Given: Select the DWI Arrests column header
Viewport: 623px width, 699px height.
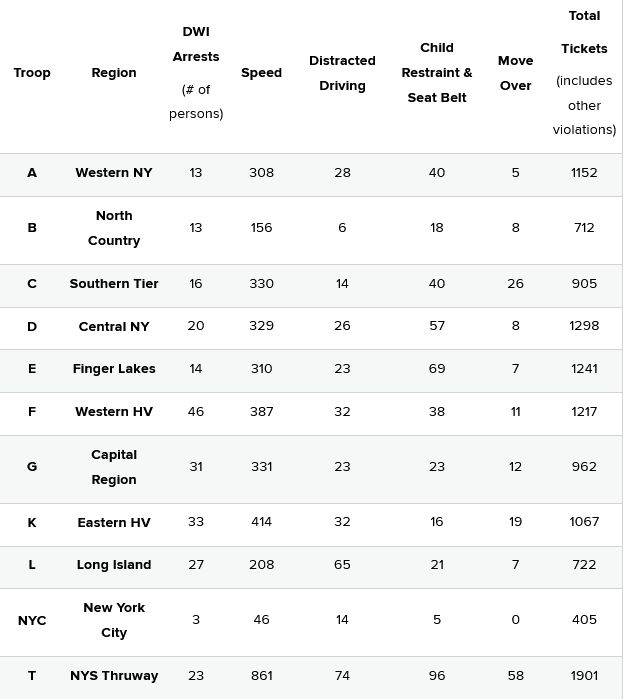Looking at the screenshot, I should pos(196,73).
